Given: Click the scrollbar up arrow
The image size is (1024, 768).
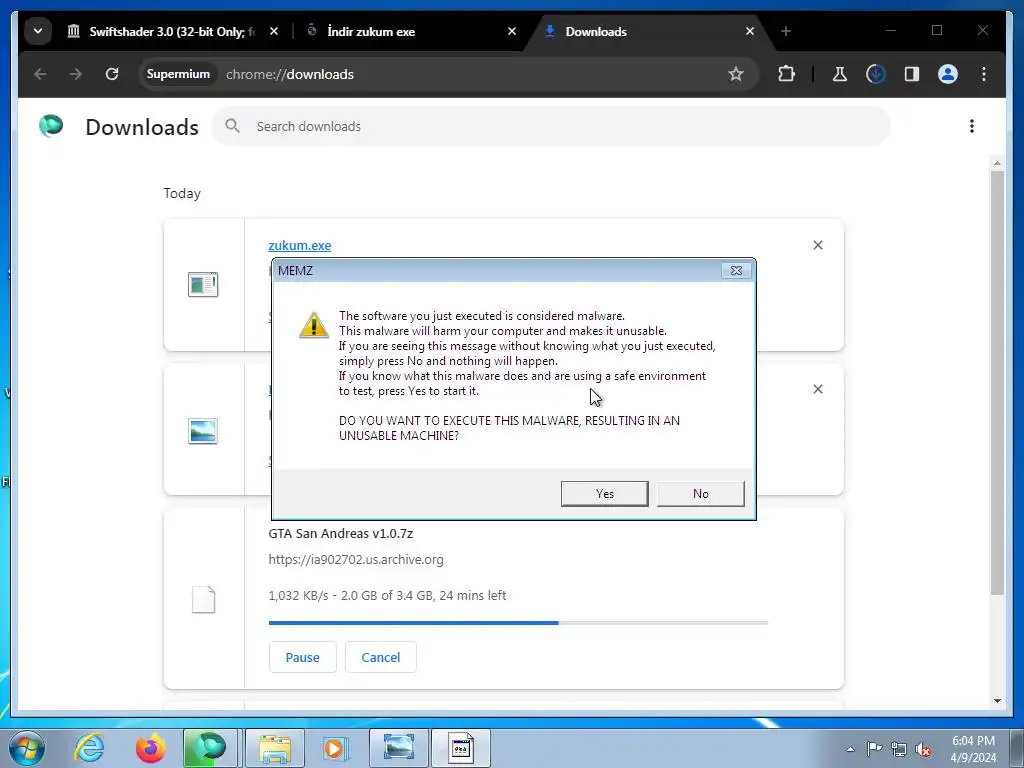Looking at the screenshot, I should point(997,163).
